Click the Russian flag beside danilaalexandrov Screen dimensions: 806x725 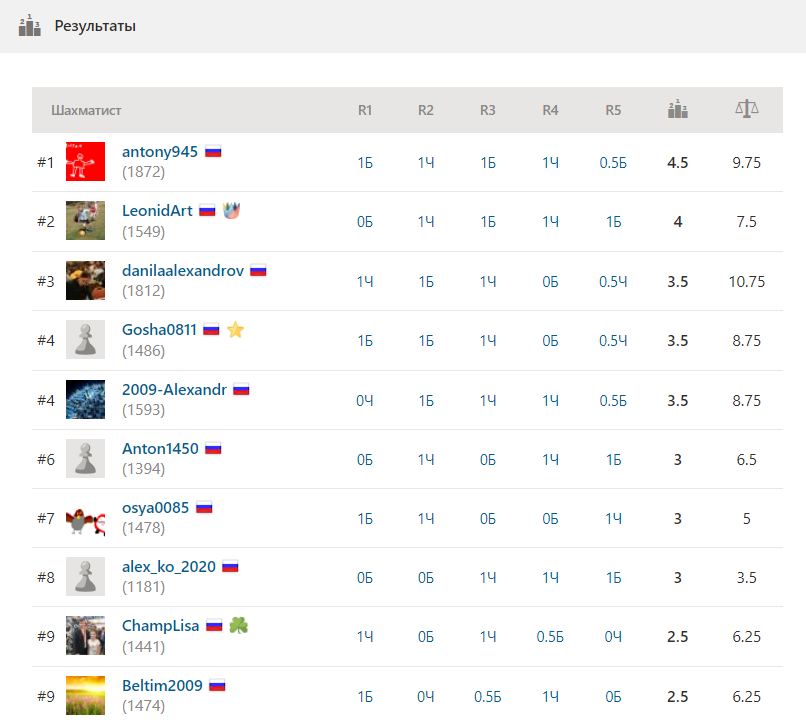[x=258, y=270]
